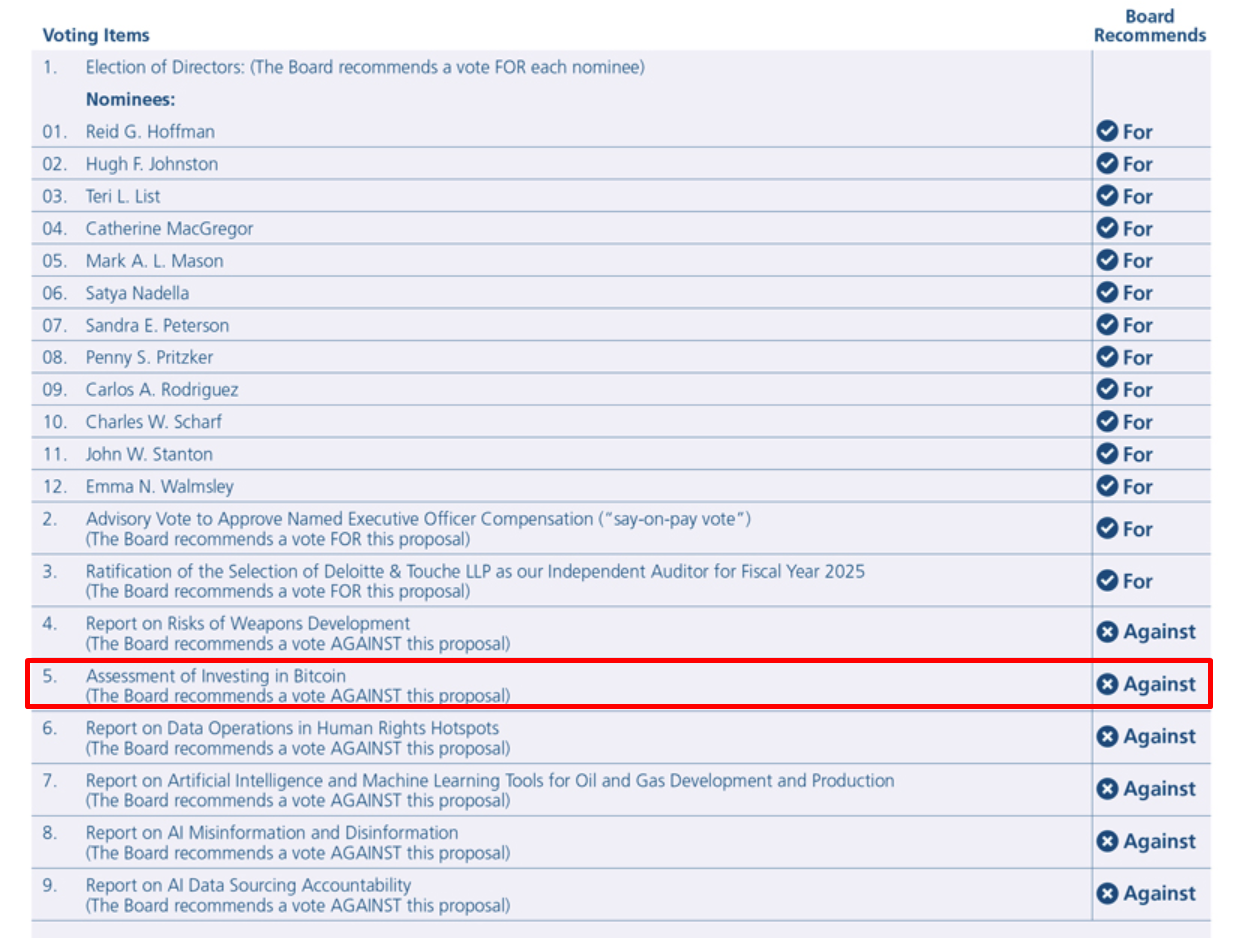
Task: Click the For checkmark icon beside Reid G. Hoffman
Action: tap(1107, 131)
